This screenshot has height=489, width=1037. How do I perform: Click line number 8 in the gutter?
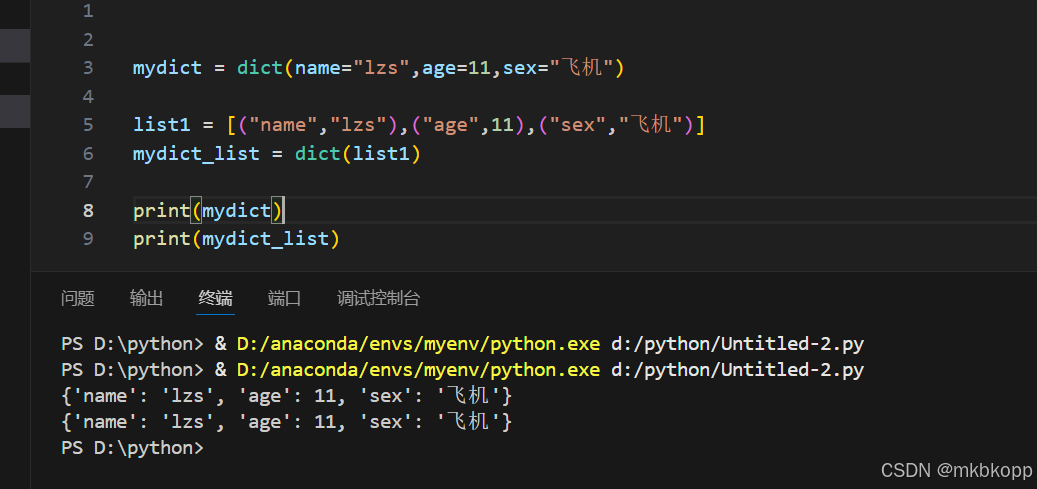[x=88, y=210]
